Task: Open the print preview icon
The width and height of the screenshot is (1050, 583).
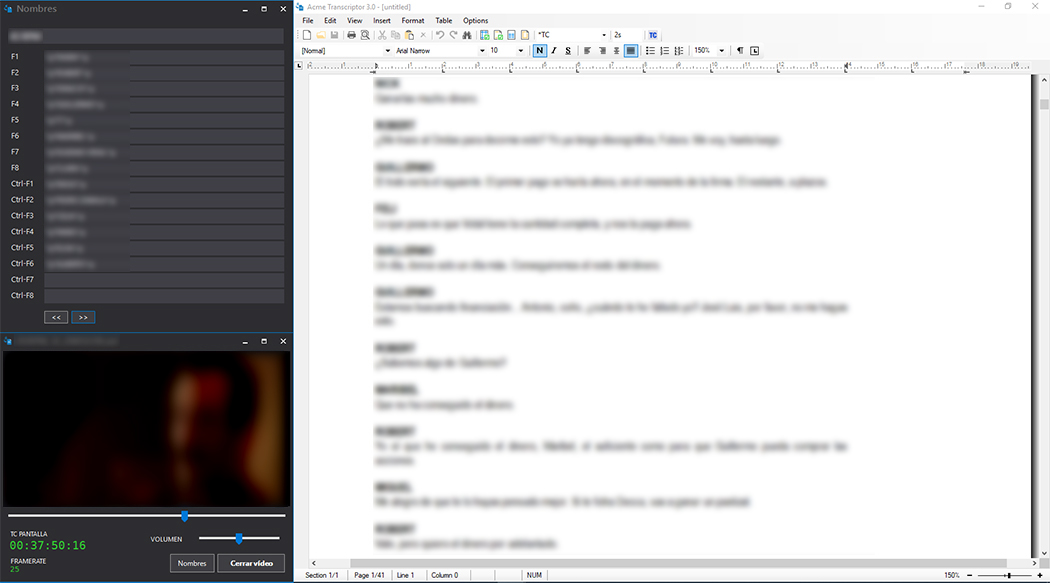Action: (364, 34)
